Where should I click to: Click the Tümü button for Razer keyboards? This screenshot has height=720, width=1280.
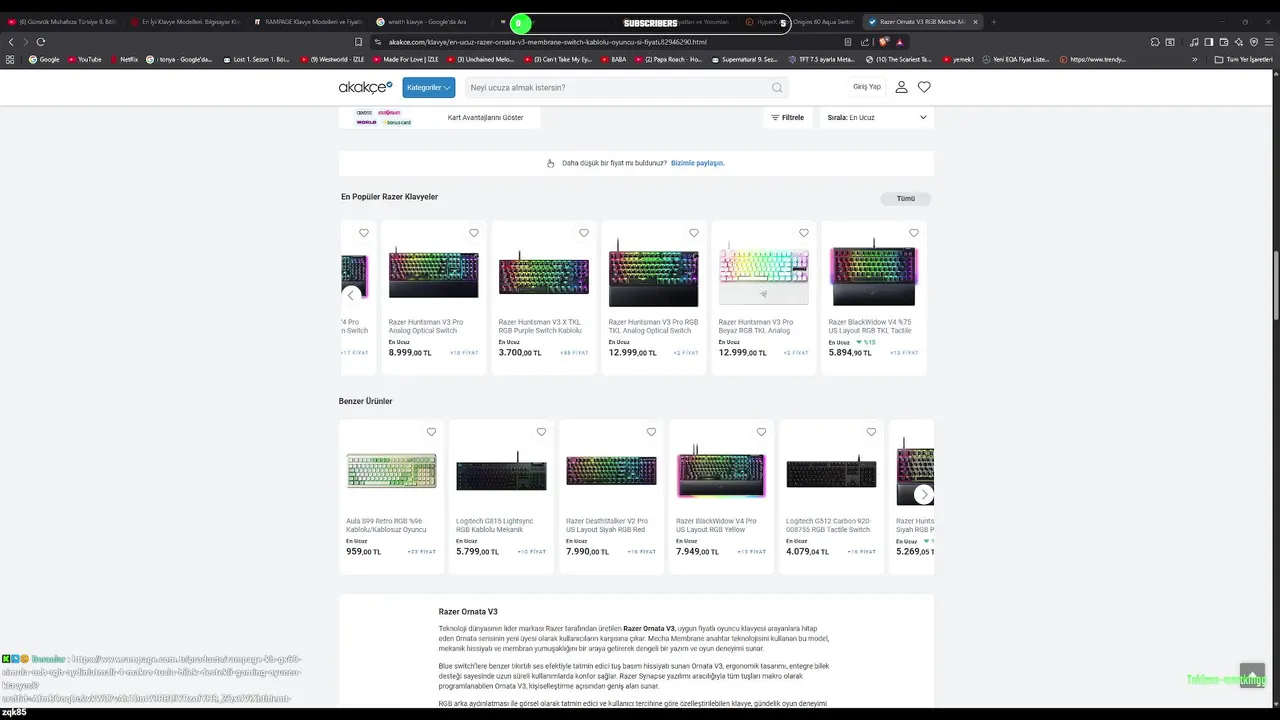[906, 198]
